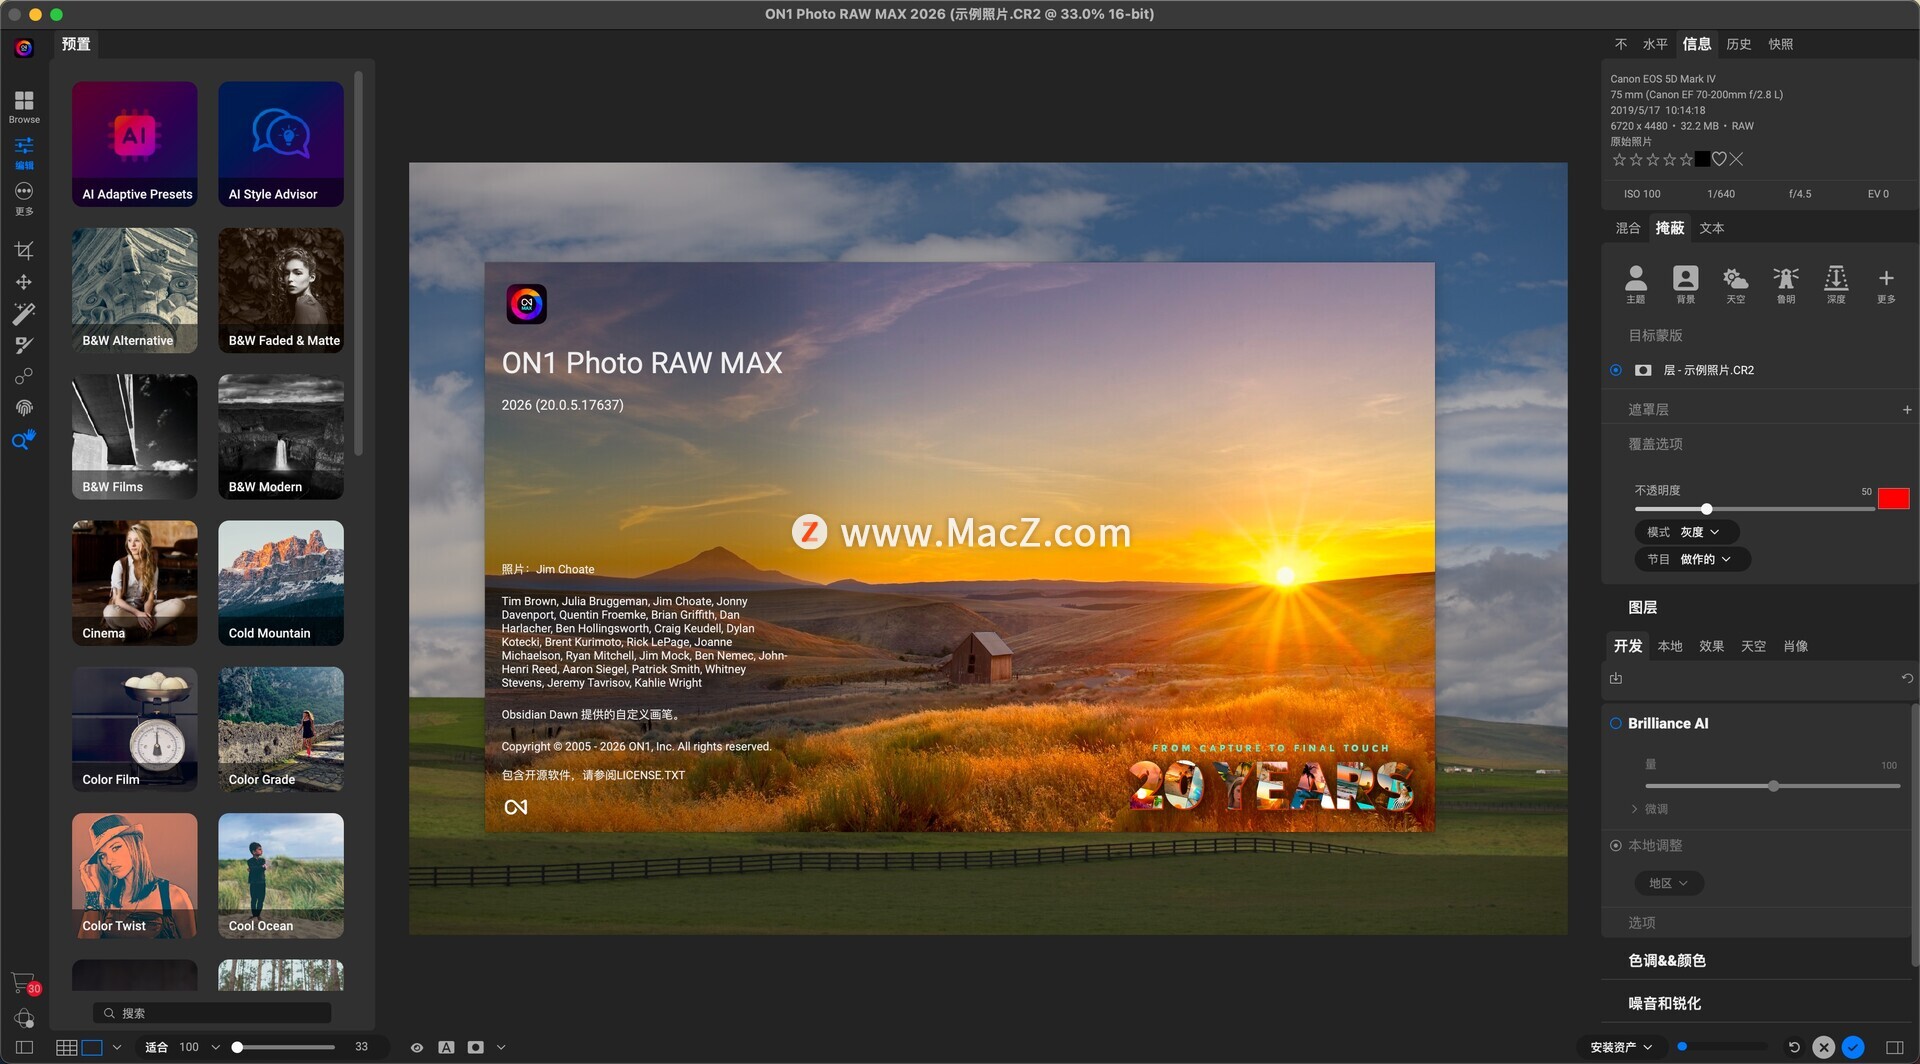Expand the 色调&&颜色 section
This screenshot has height=1064, width=1920.
(1667, 960)
